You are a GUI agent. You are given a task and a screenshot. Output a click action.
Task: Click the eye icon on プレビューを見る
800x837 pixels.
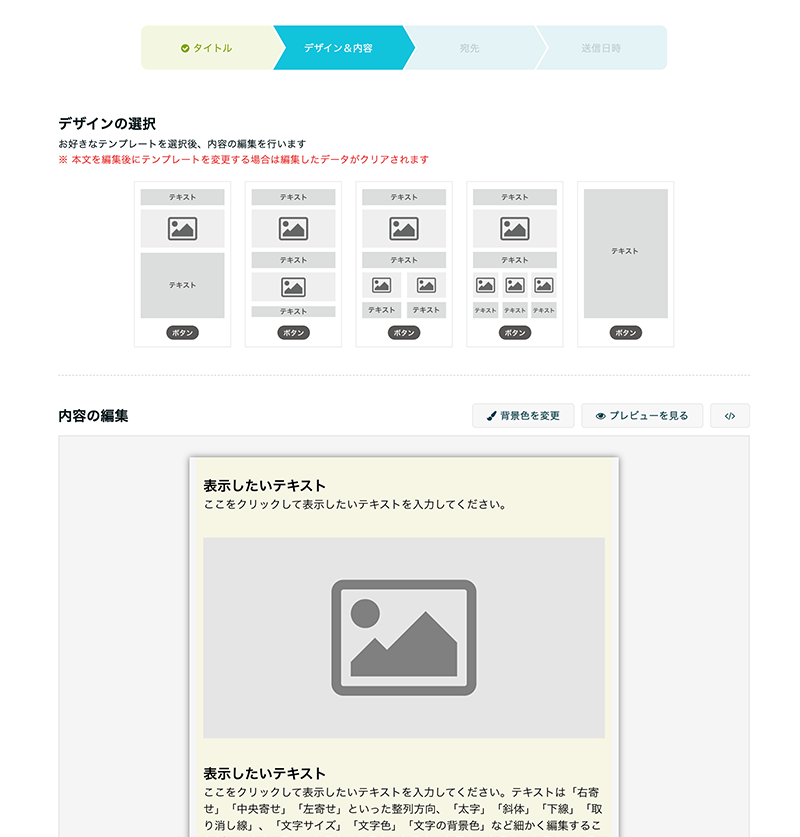click(x=600, y=416)
